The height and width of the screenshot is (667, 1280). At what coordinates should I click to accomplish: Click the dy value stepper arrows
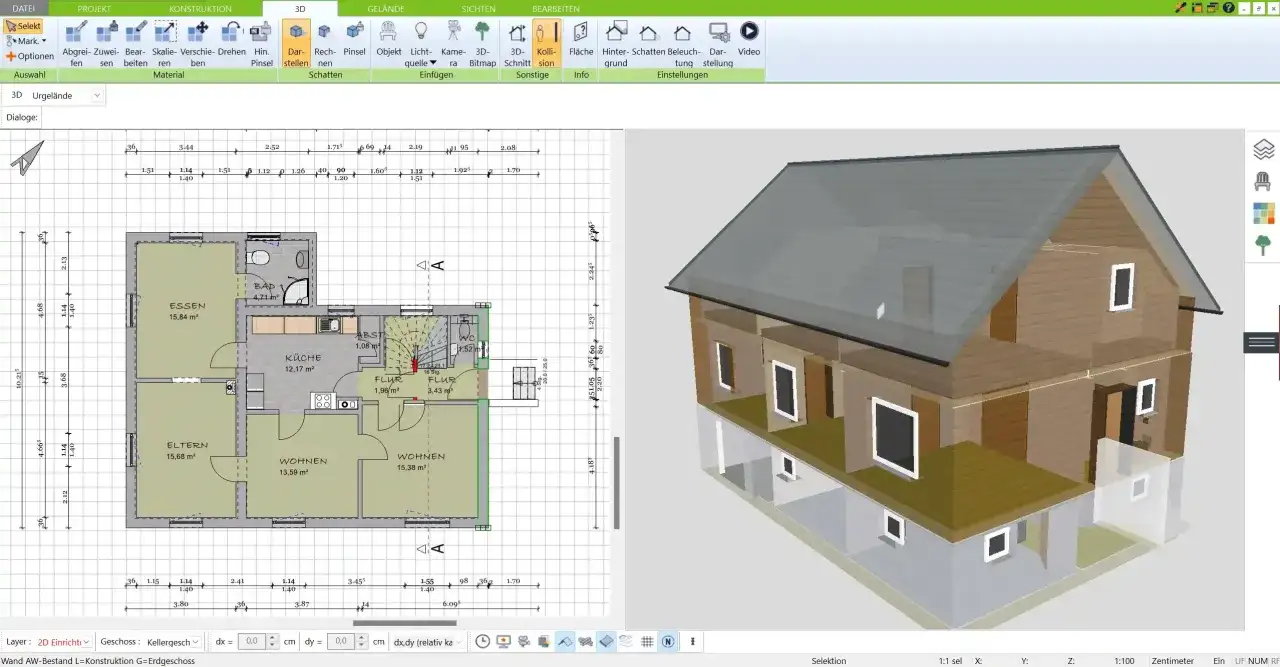coord(362,641)
